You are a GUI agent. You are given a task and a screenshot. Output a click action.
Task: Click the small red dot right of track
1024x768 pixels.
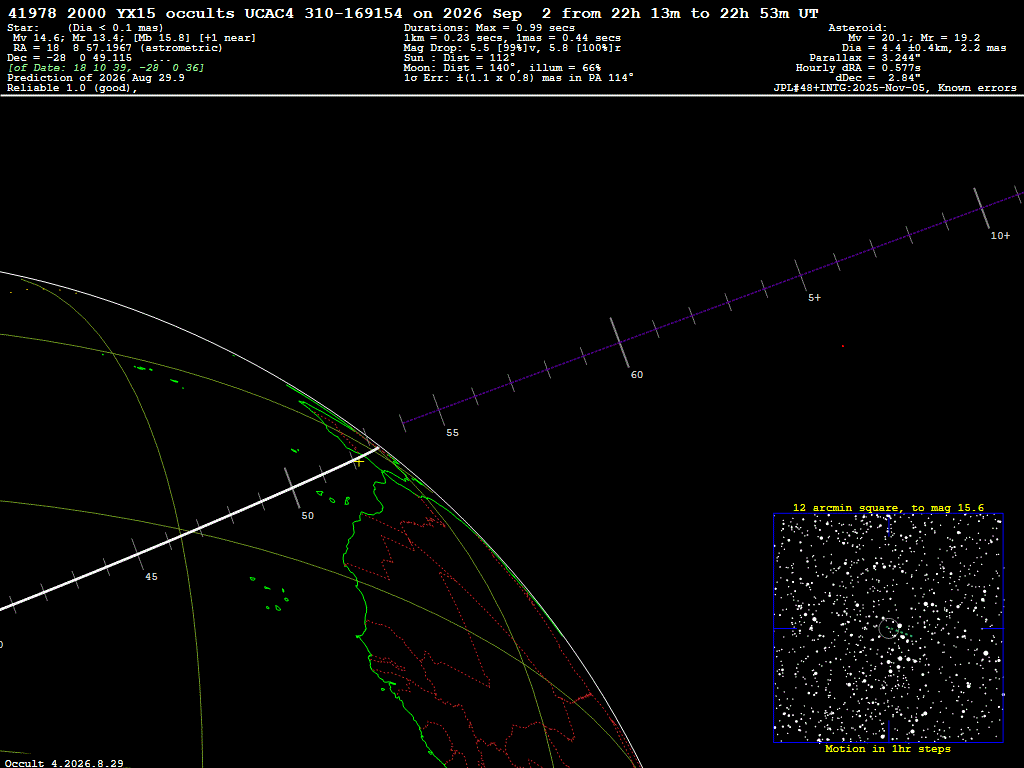(842, 346)
